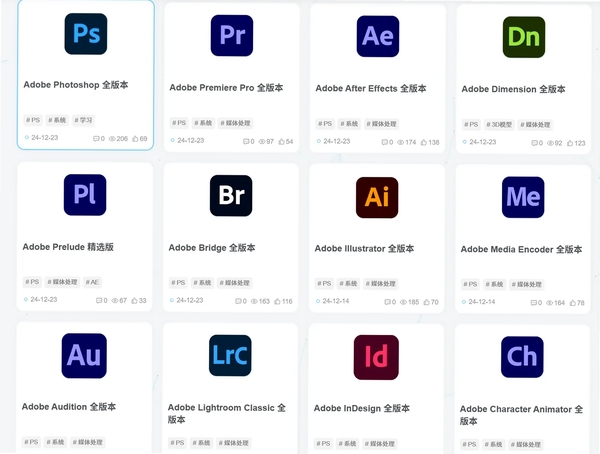Open the Adobe After Effects 全版本 title

pyautogui.click(x=371, y=88)
